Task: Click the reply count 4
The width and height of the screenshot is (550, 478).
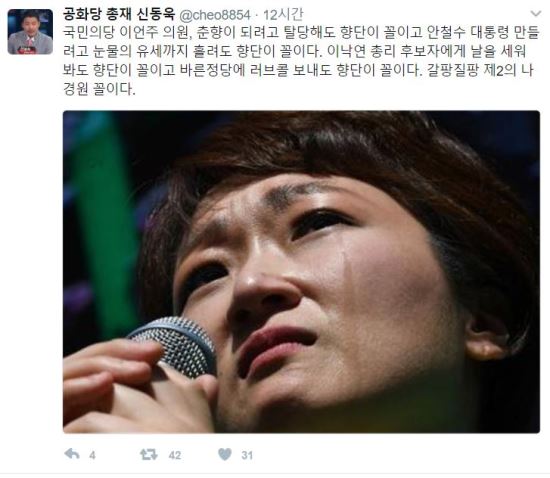Action: [92, 455]
